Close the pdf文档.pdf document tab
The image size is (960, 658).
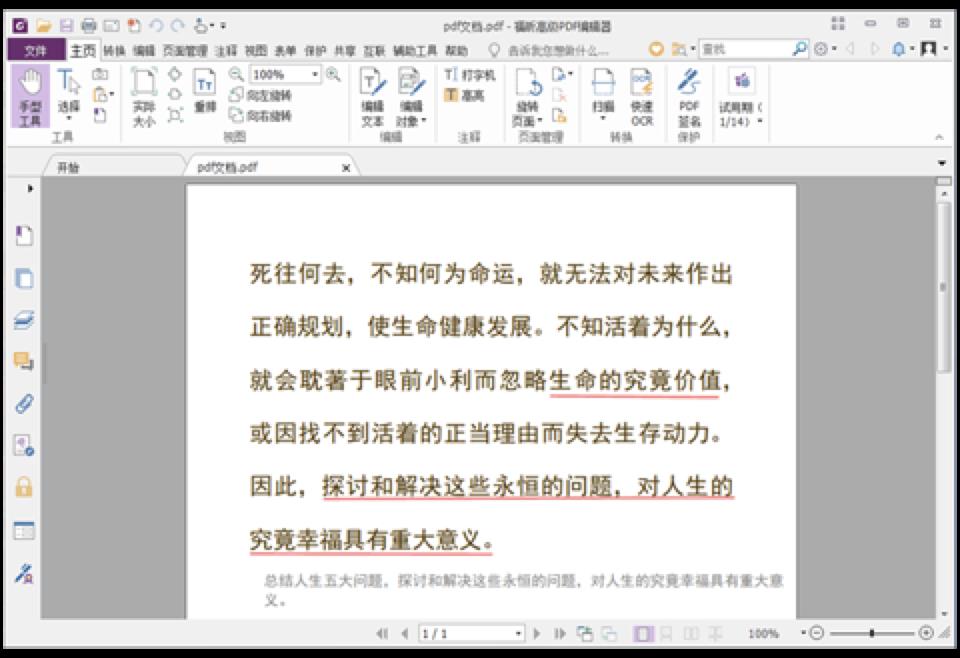coord(346,168)
